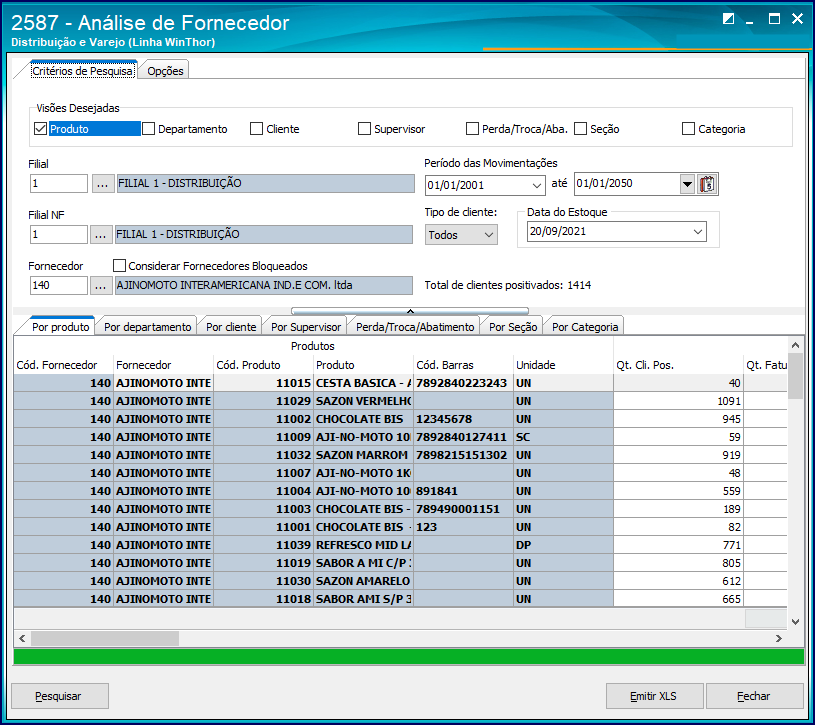Click the Produto column header
Image resolution: width=815 pixels, height=725 pixels.
point(363,365)
